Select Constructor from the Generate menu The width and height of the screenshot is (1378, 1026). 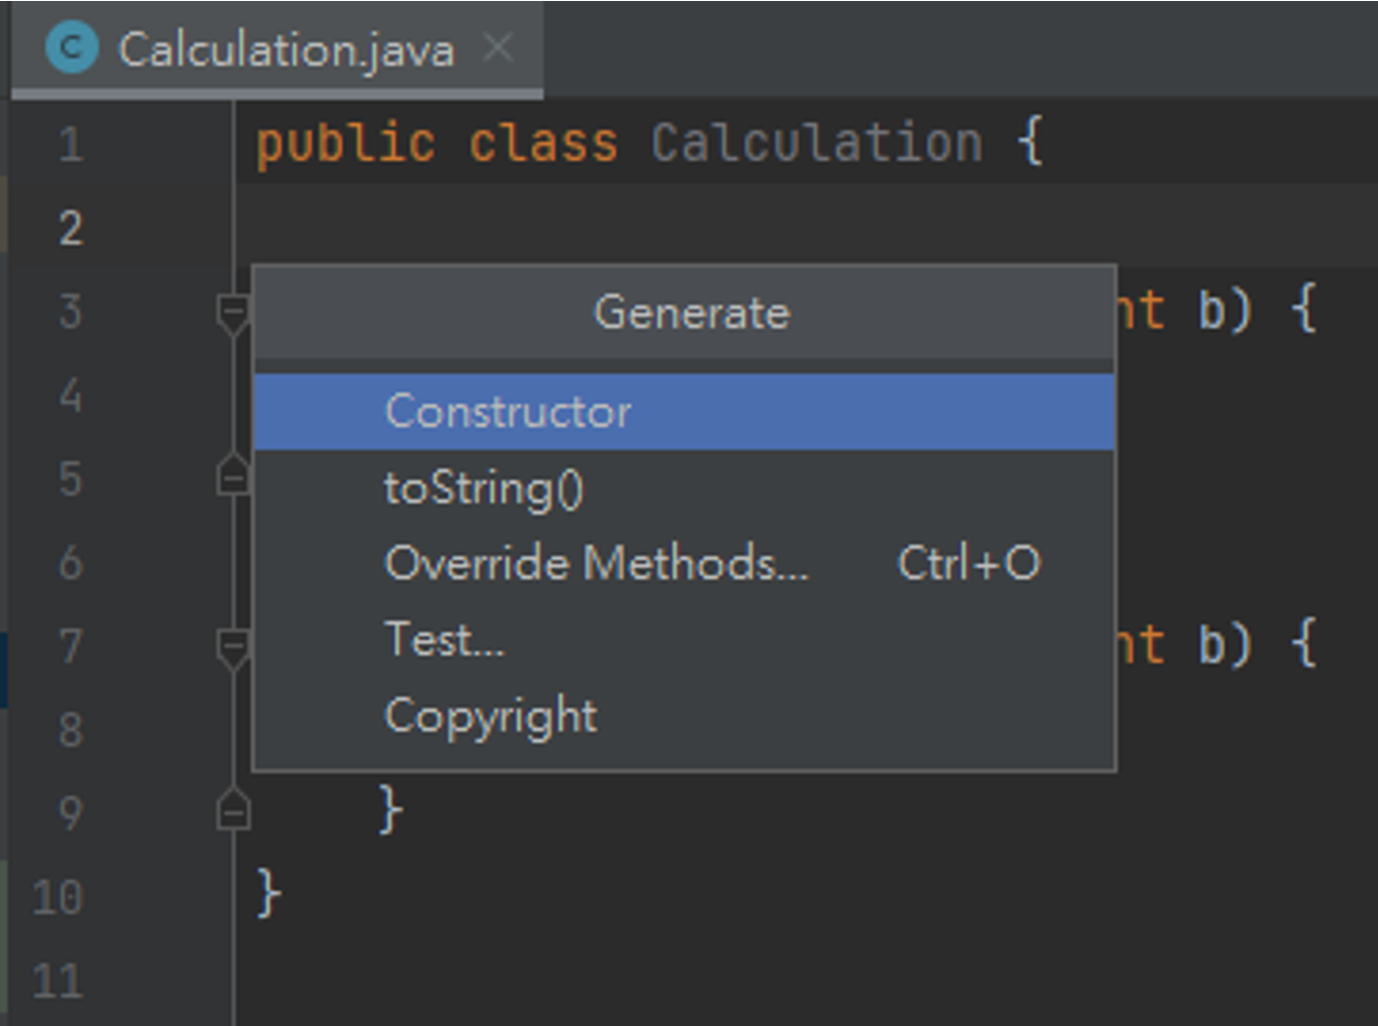point(507,410)
